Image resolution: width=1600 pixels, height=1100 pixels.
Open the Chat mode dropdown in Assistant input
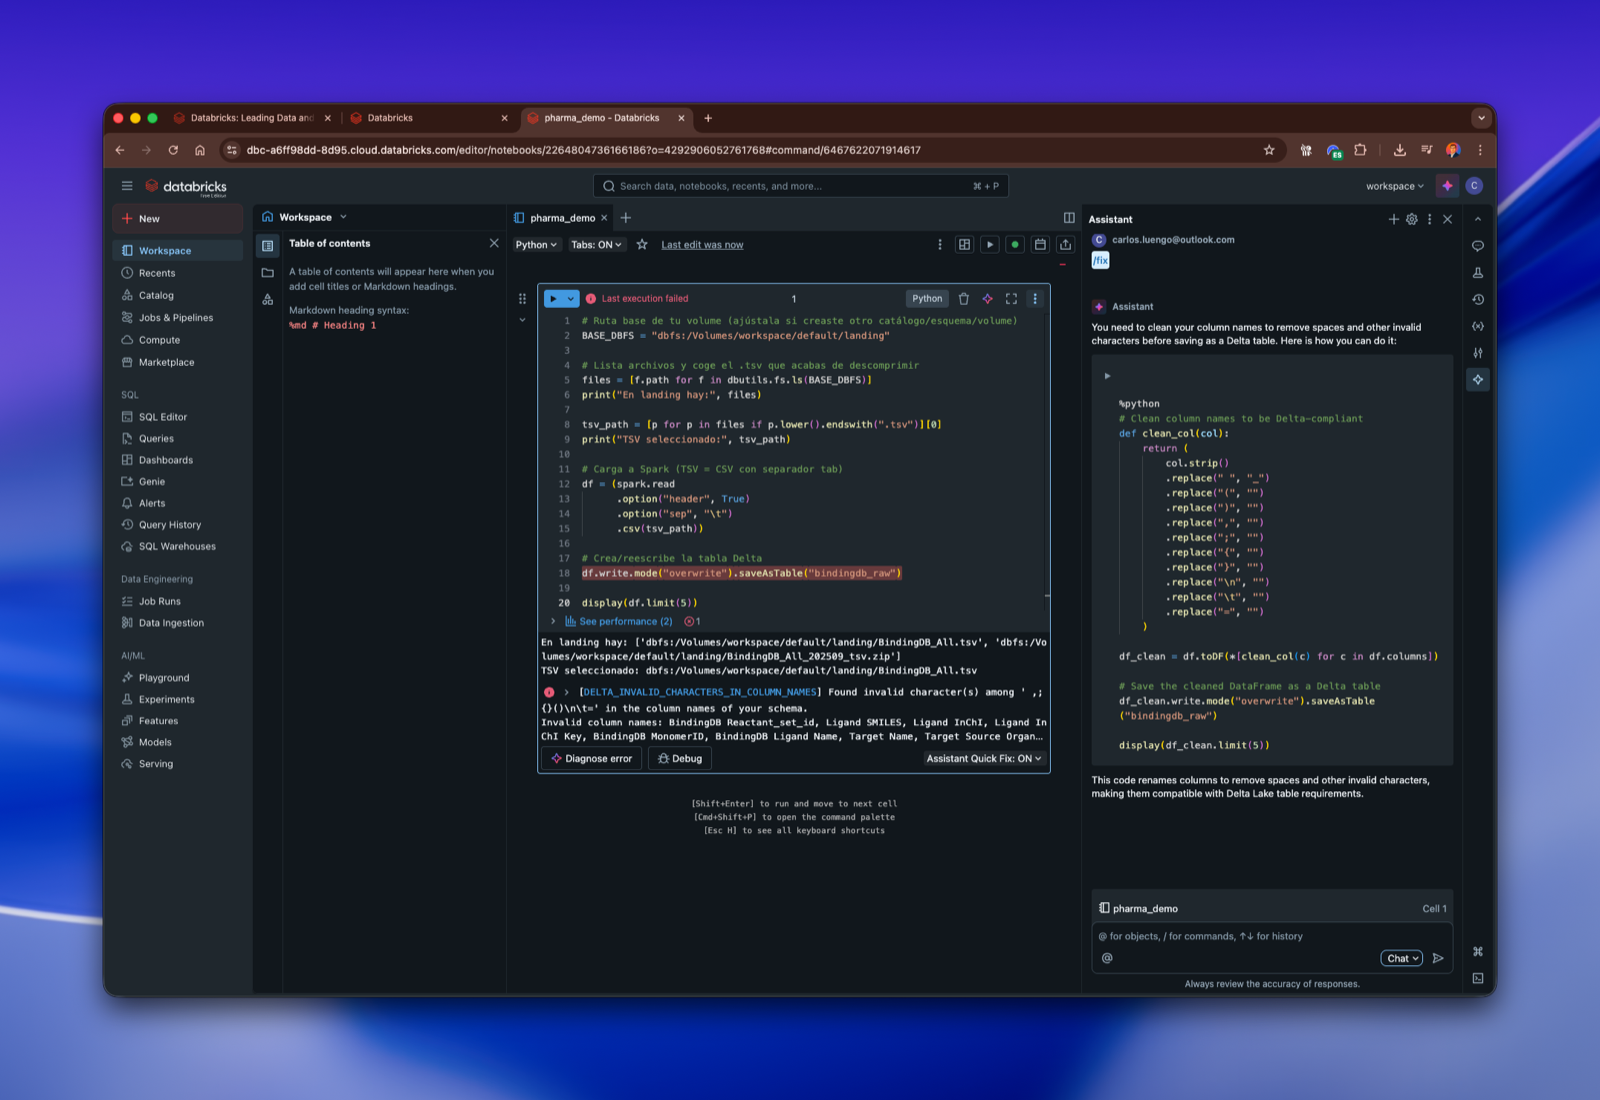pos(1401,957)
